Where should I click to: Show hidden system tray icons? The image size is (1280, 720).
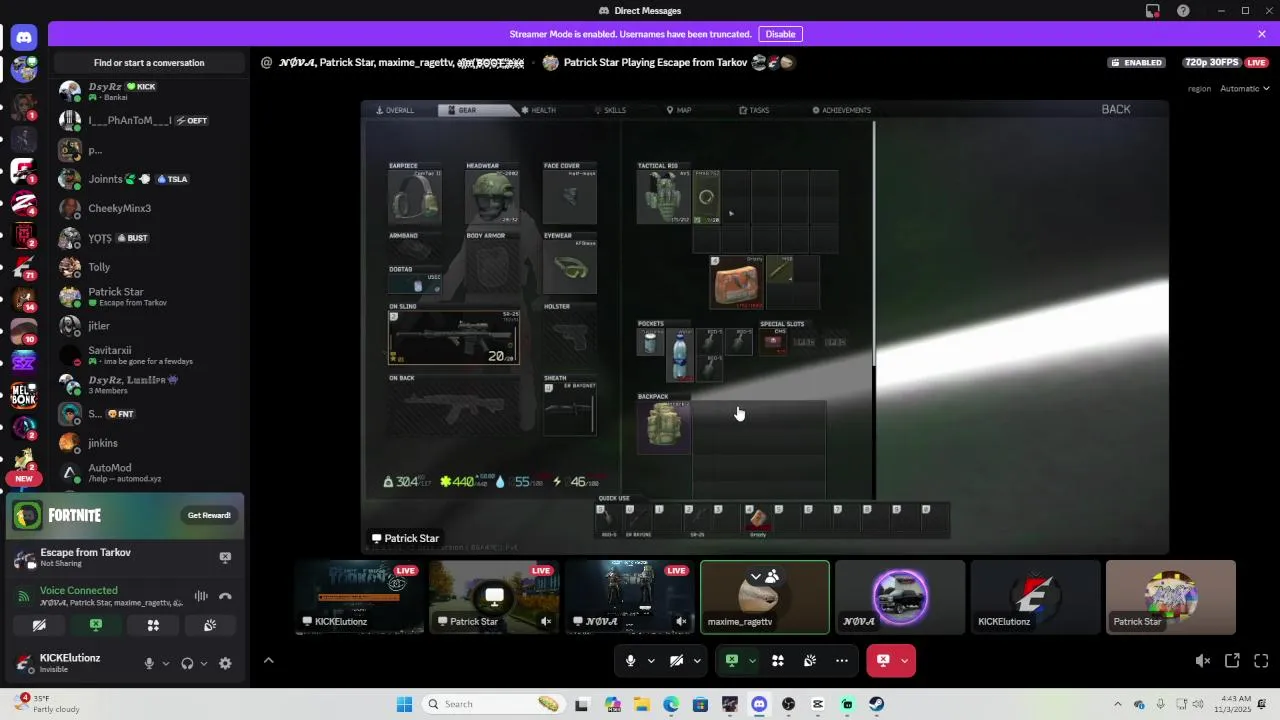(x=1118, y=704)
